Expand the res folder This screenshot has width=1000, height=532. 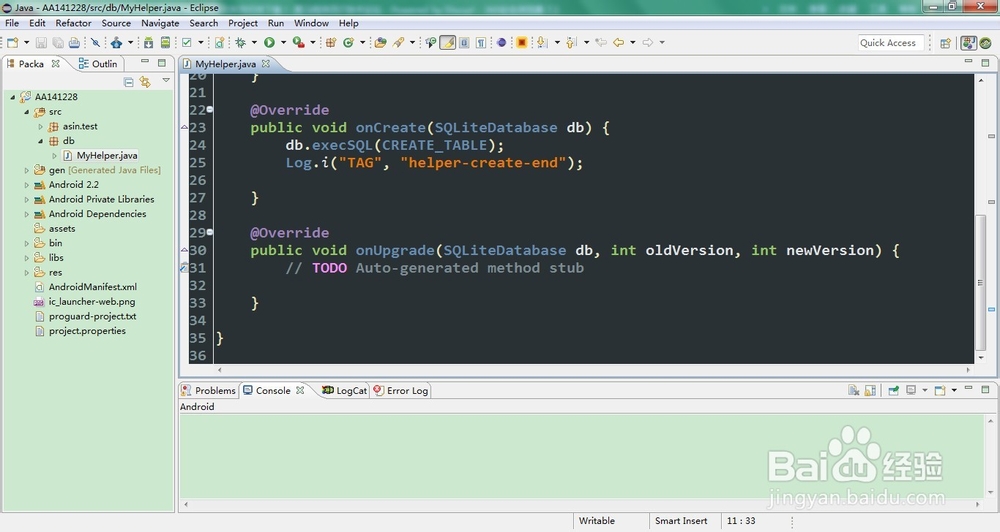pos(27,272)
